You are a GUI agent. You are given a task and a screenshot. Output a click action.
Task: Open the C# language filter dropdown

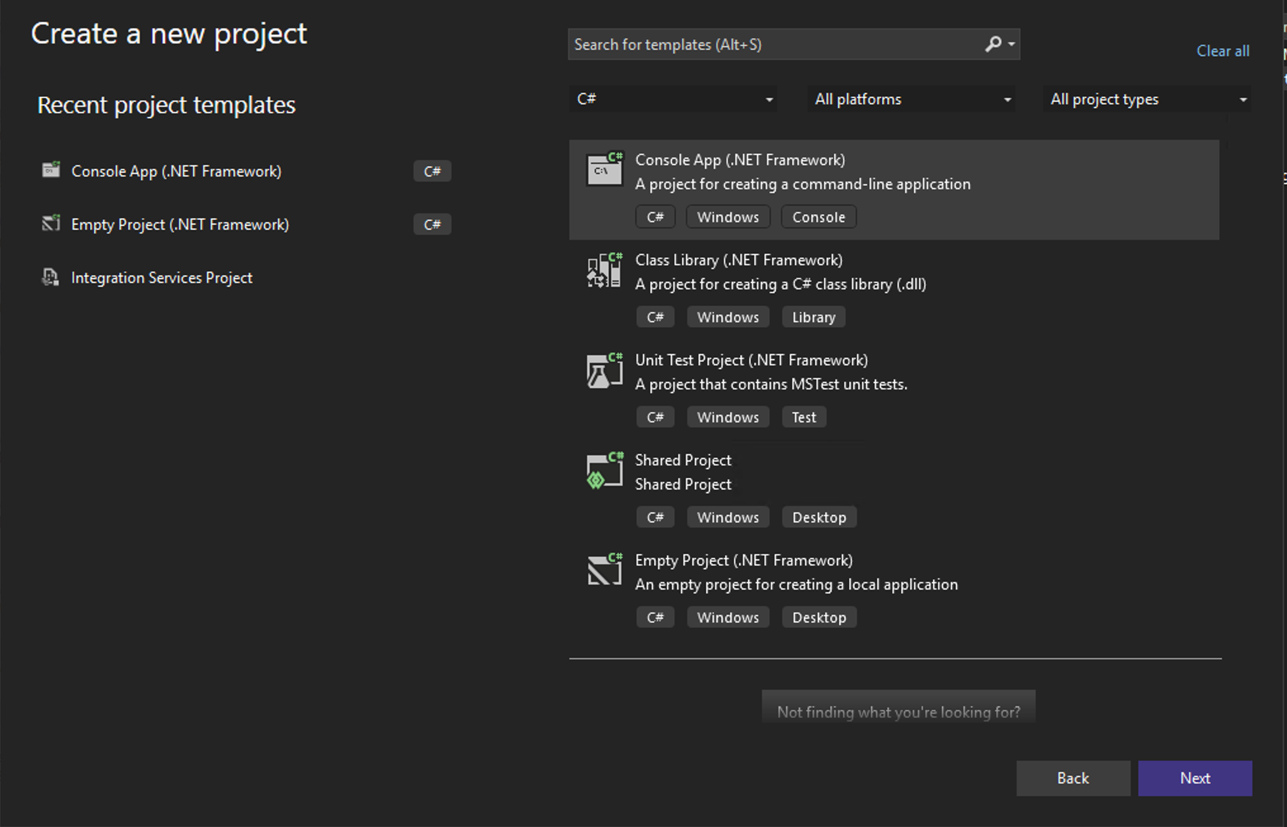pyautogui.click(x=675, y=99)
